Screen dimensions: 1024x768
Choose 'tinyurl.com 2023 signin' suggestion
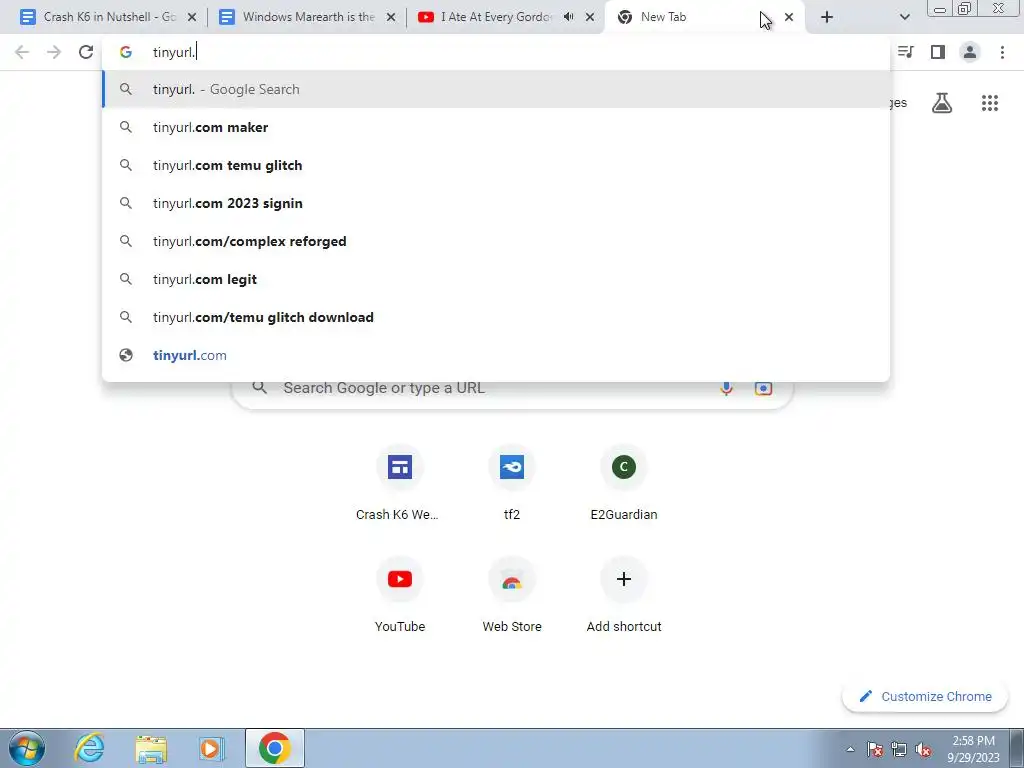[496, 203]
